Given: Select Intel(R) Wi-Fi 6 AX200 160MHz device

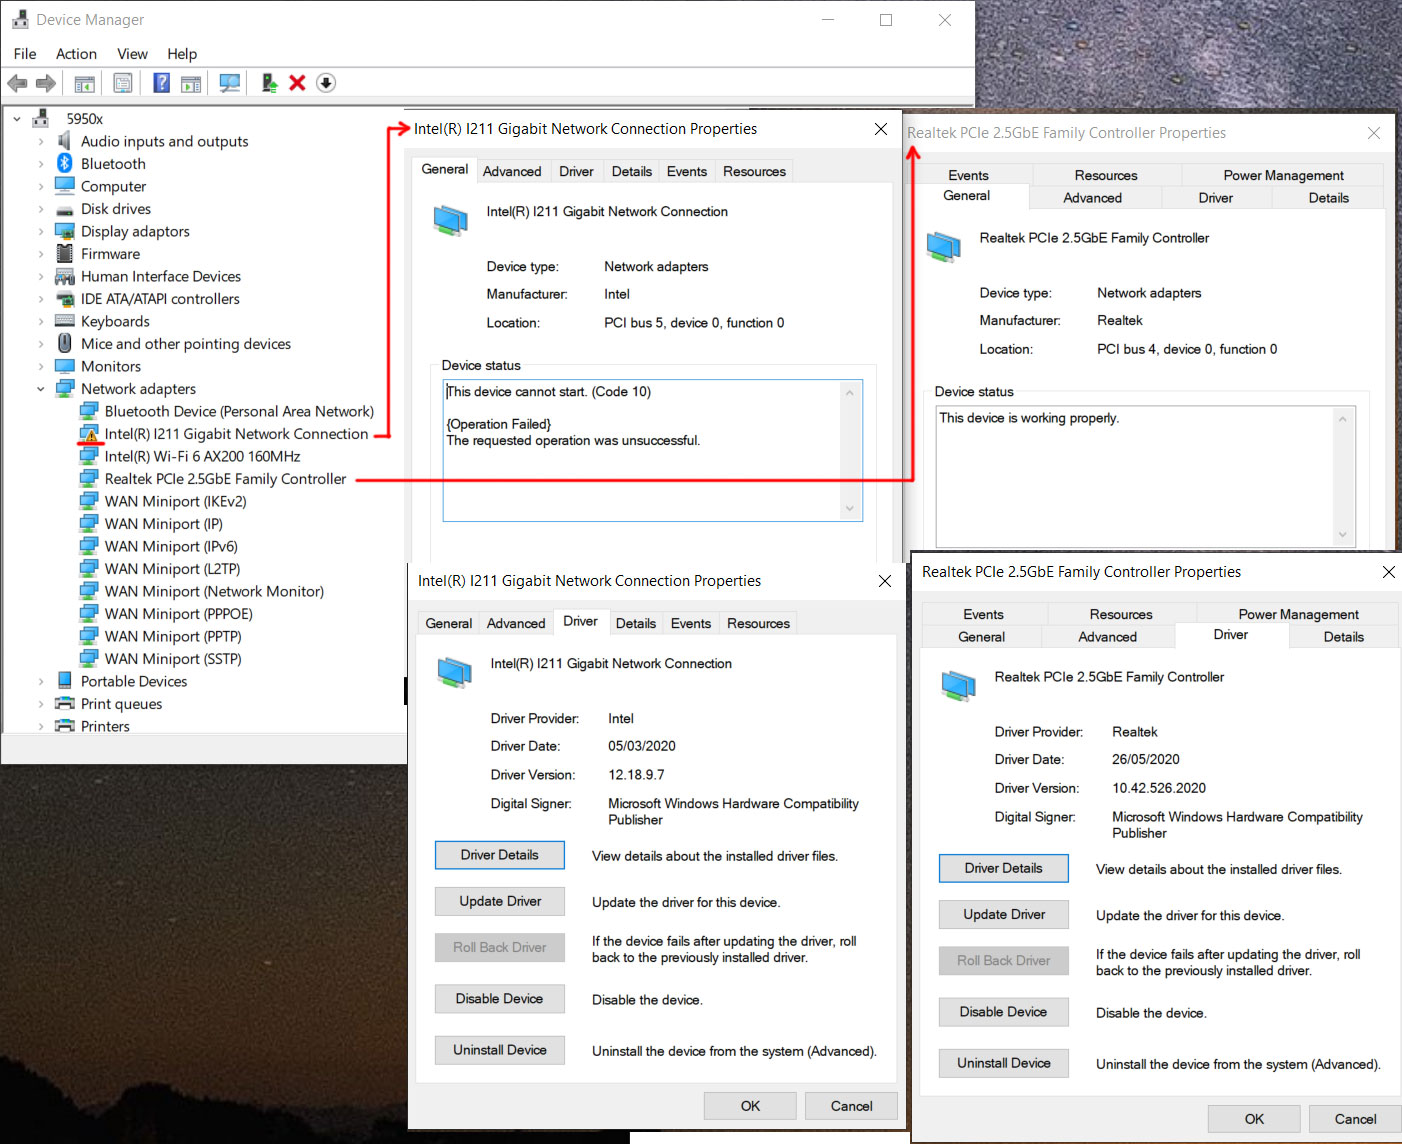Looking at the screenshot, I should pyautogui.click(x=202, y=457).
